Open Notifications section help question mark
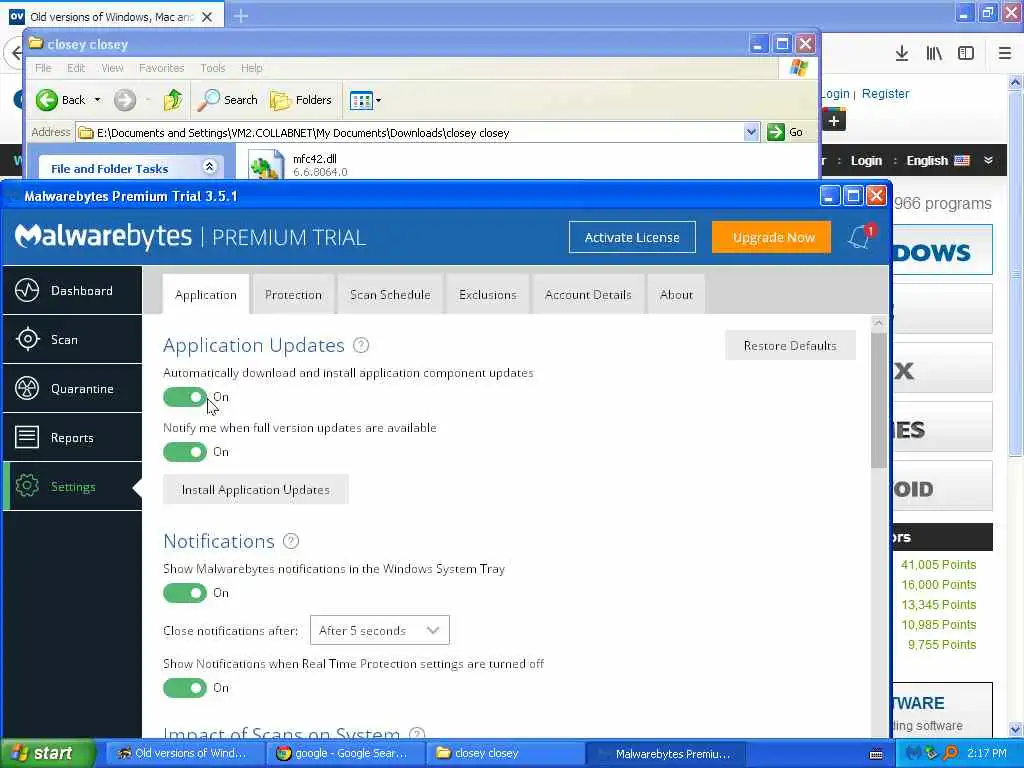The width and height of the screenshot is (1024, 768). pos(291,541)
